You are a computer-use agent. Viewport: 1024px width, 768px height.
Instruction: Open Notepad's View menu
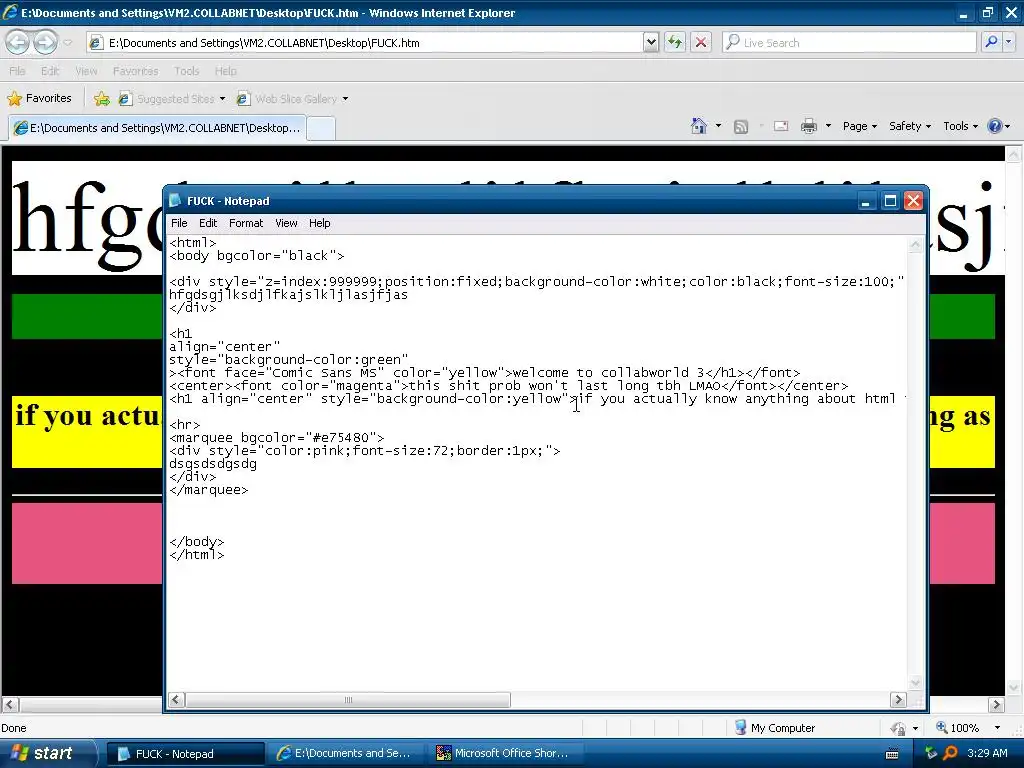(286, 223)
